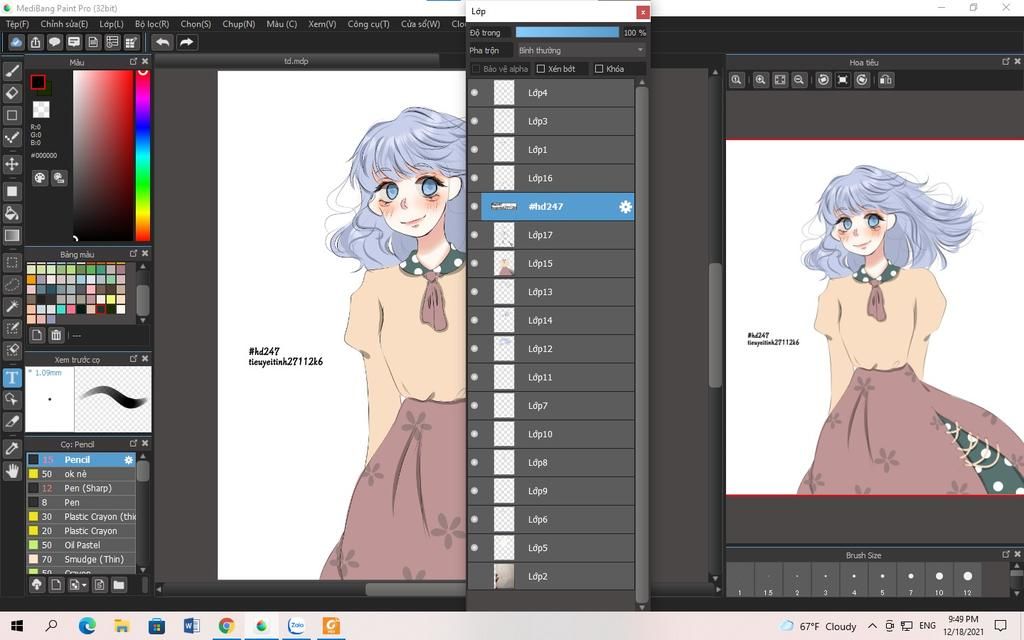Screen dimensions: 1024x640
Task: Click the layer panel vertical scrollbar
Action: (x=641, y=345)
